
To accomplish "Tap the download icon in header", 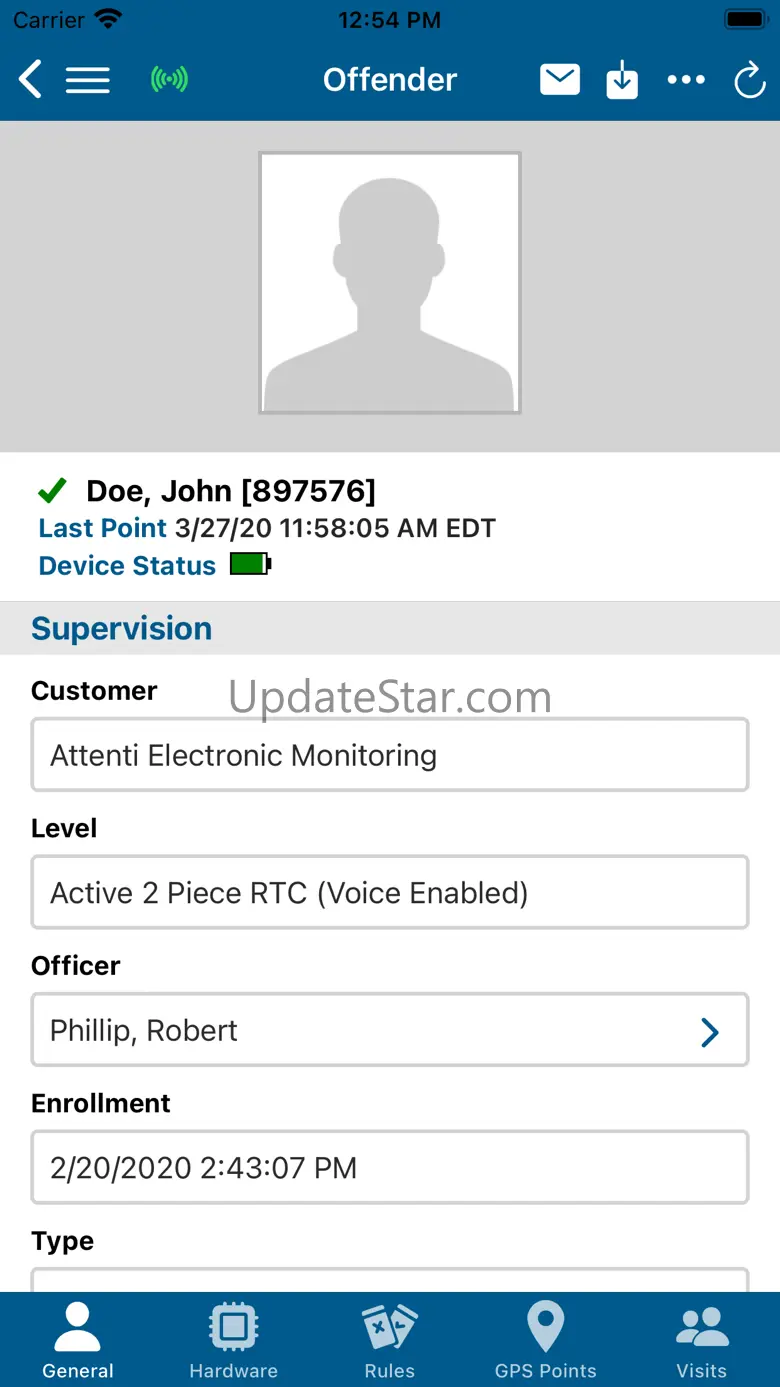I will point(622,80).
